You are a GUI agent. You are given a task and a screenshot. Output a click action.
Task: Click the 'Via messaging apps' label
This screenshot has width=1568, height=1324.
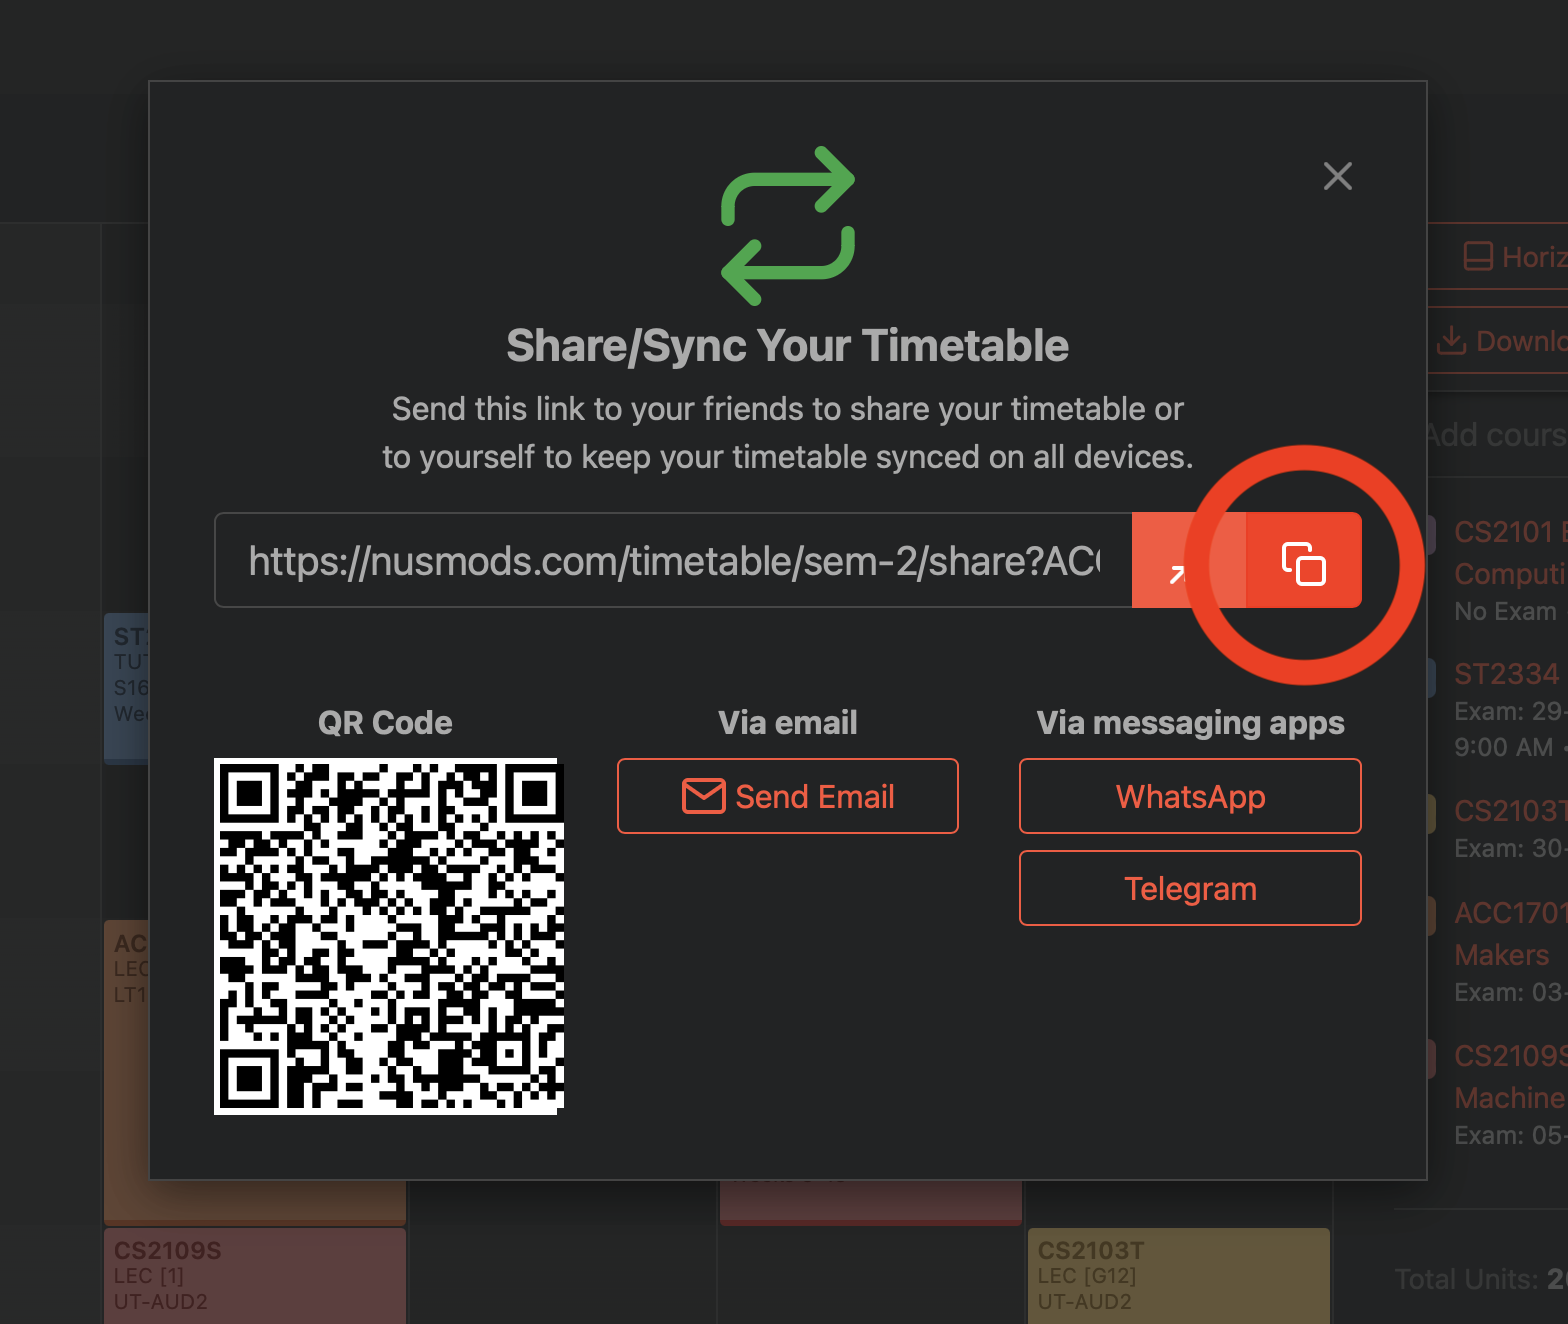[x=1190, y=722]
